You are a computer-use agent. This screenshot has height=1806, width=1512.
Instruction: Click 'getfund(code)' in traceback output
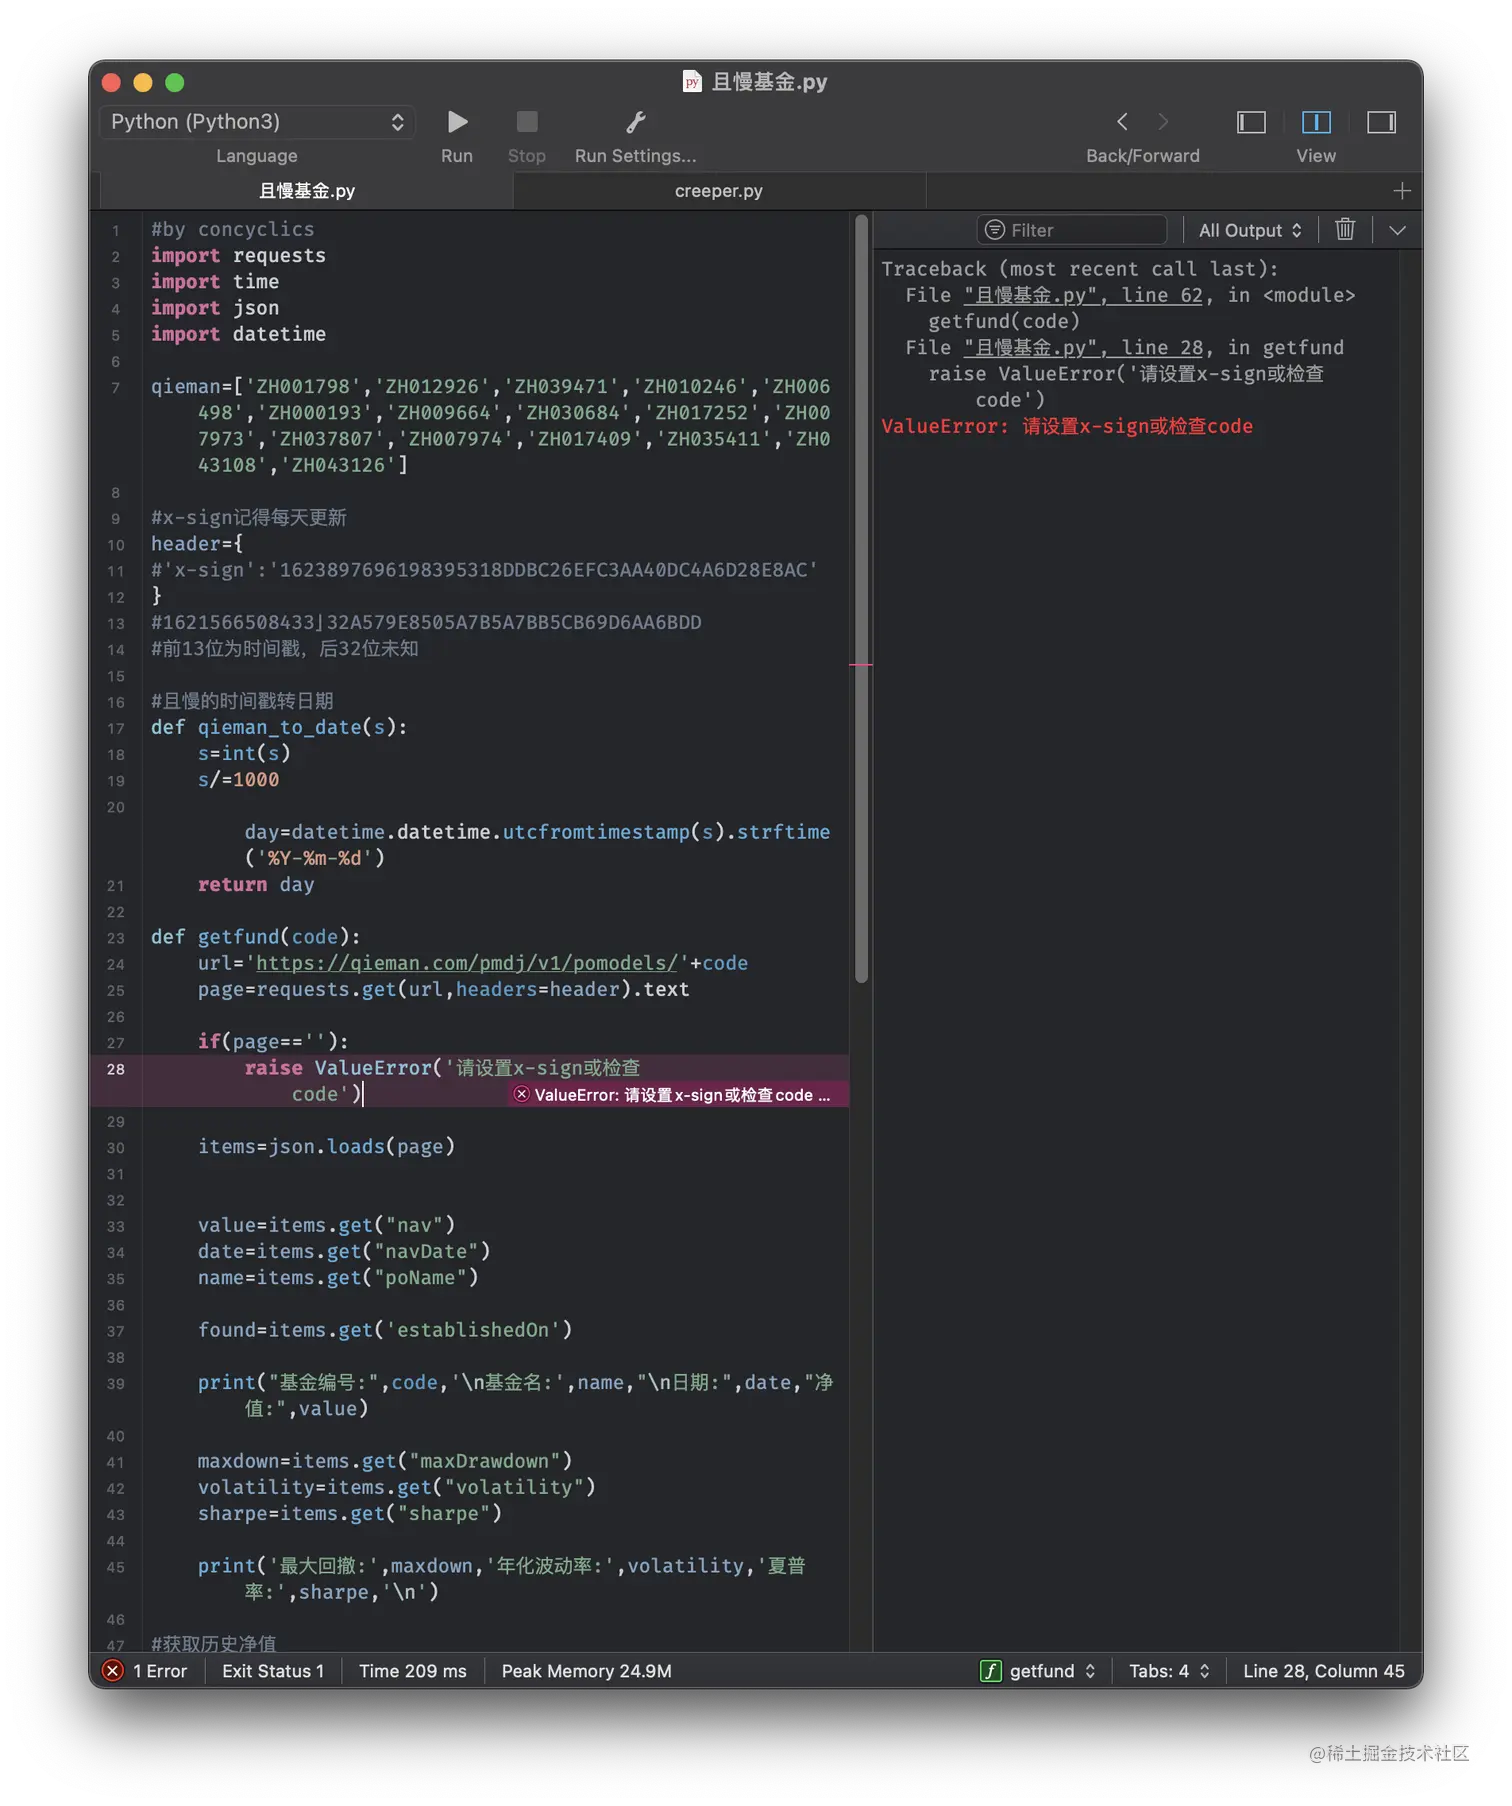pos(1004,321)
